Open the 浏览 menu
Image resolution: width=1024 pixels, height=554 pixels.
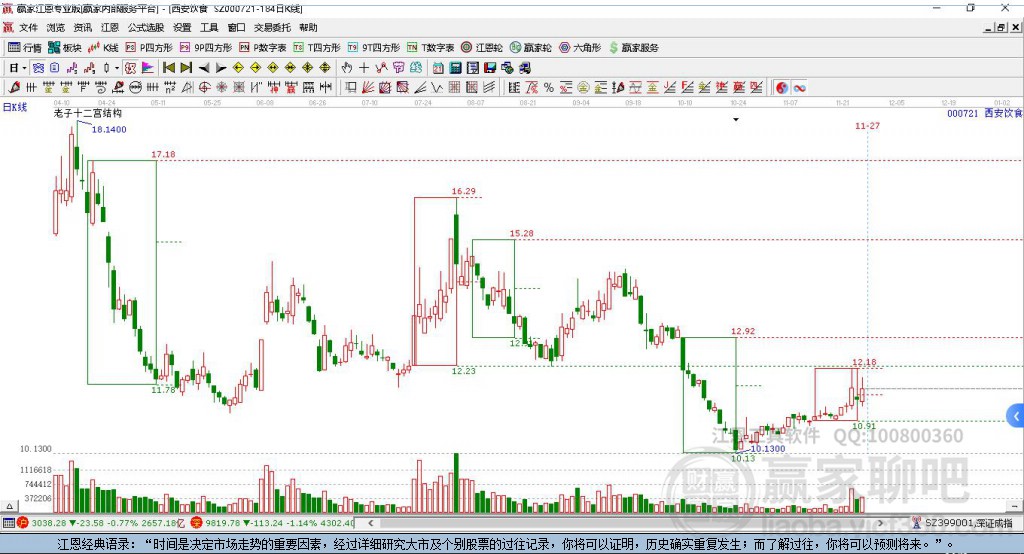coord(56,27)
